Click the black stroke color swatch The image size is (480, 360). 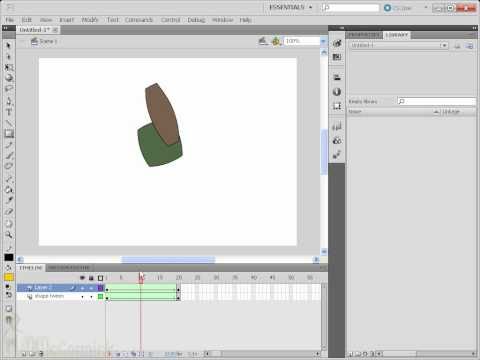coord(9,257)
